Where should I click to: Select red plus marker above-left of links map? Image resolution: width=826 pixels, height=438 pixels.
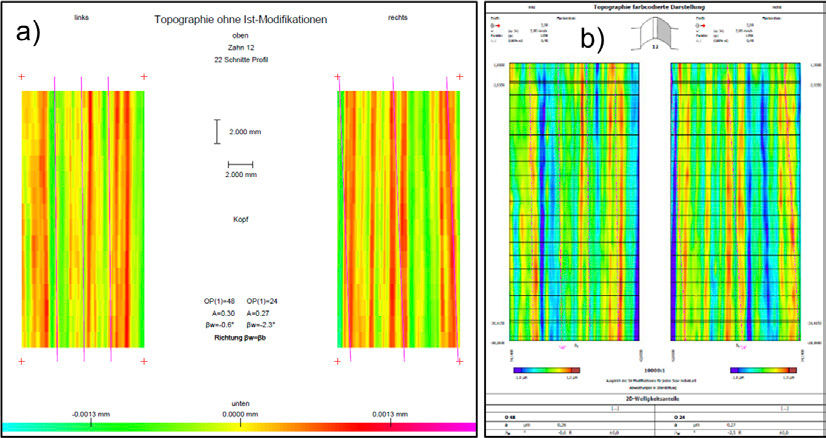pos(22,77)
